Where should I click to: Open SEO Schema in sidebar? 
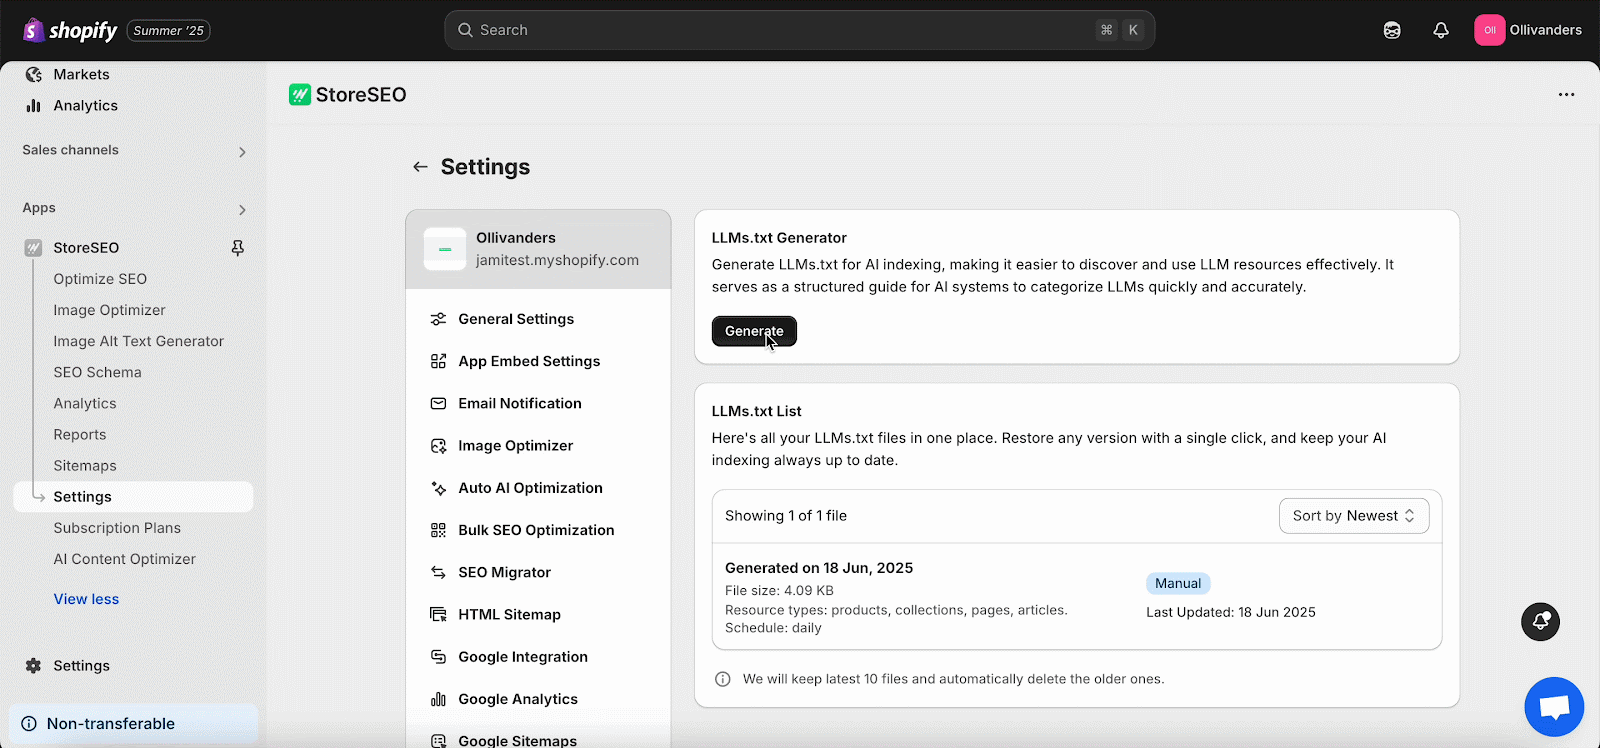[97, 372]
